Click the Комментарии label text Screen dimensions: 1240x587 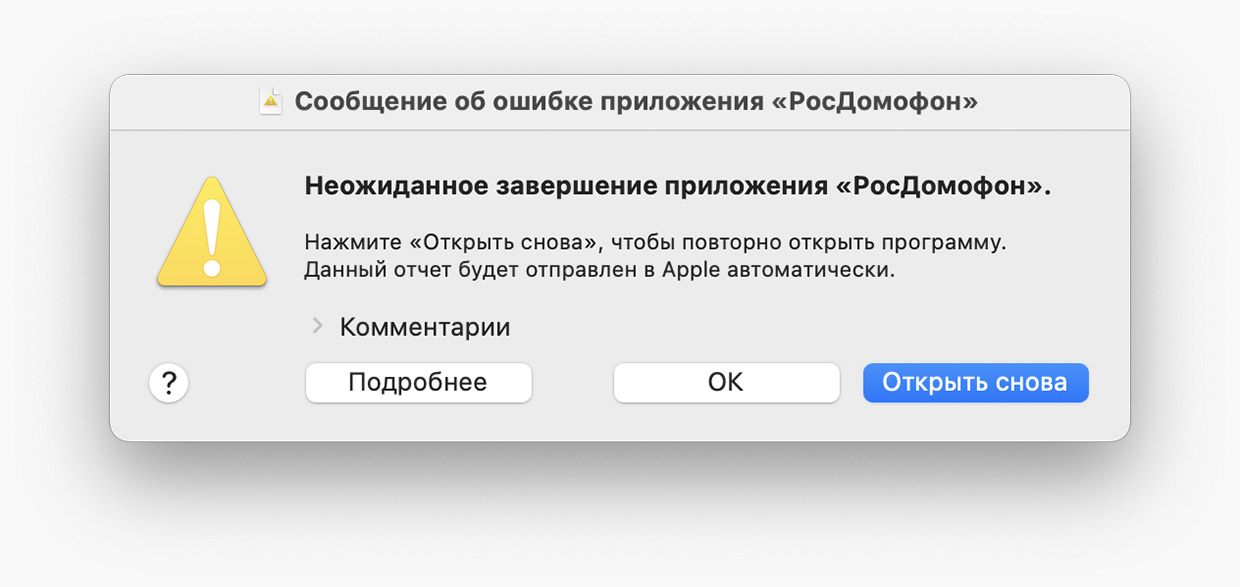point(425,327)
